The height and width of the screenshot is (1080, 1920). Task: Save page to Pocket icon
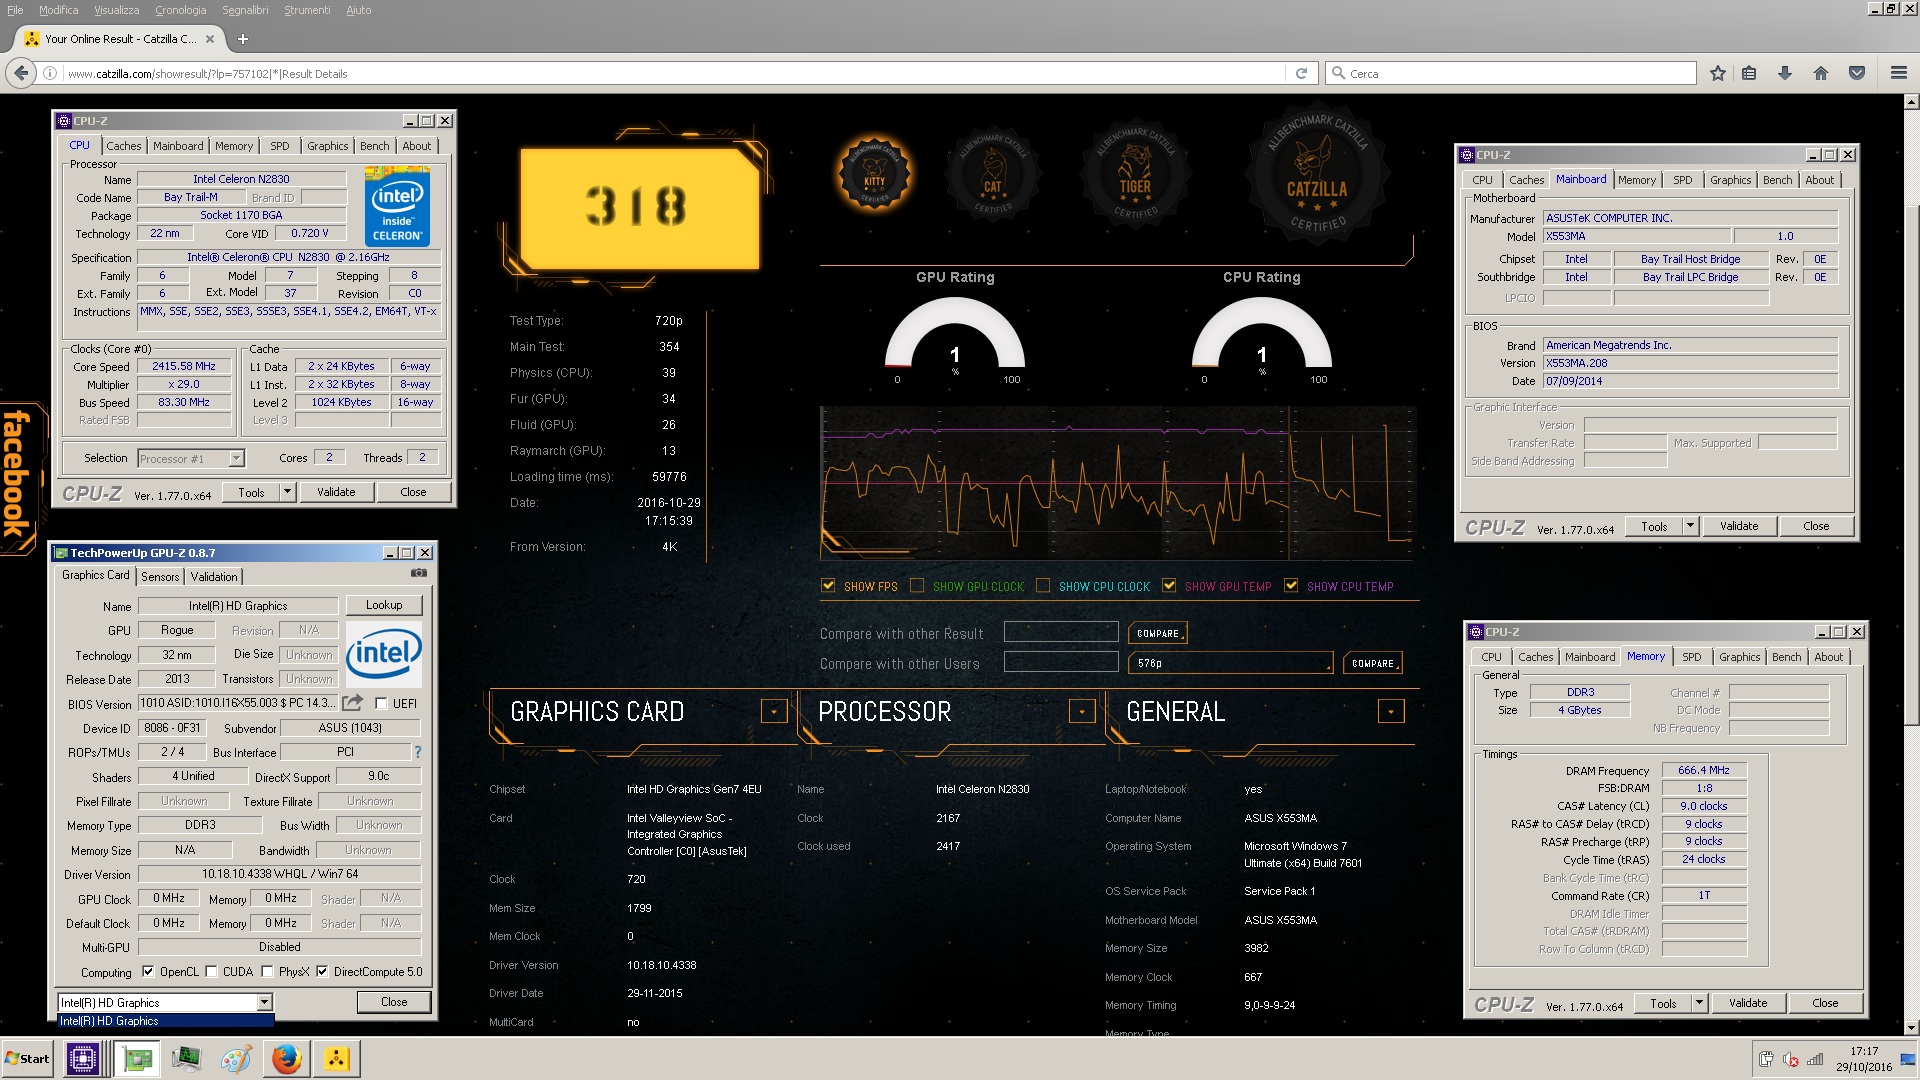point(1857,73)
